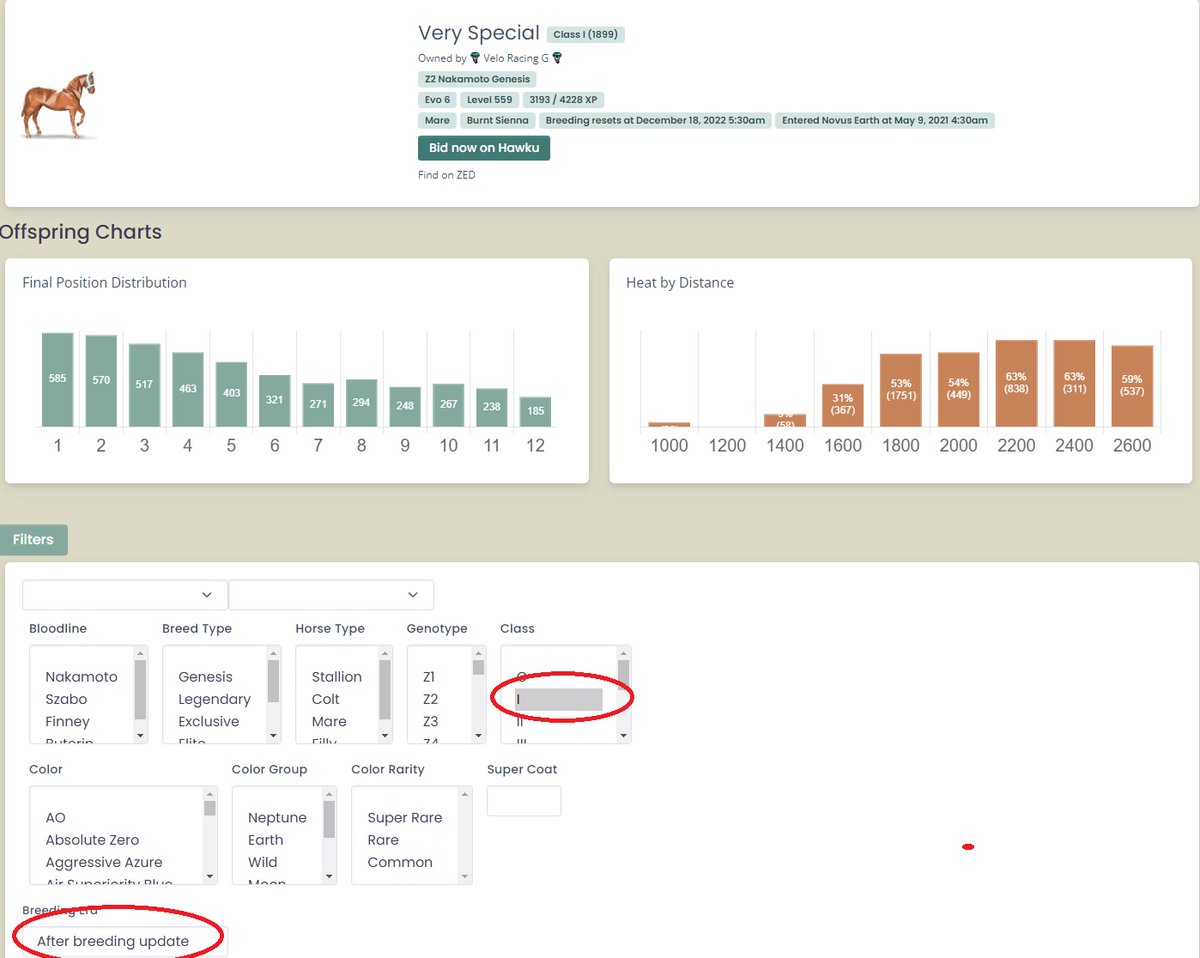Click the Filters button
This screenshot has width=1200, height=958.
click(x=33, y=539)
